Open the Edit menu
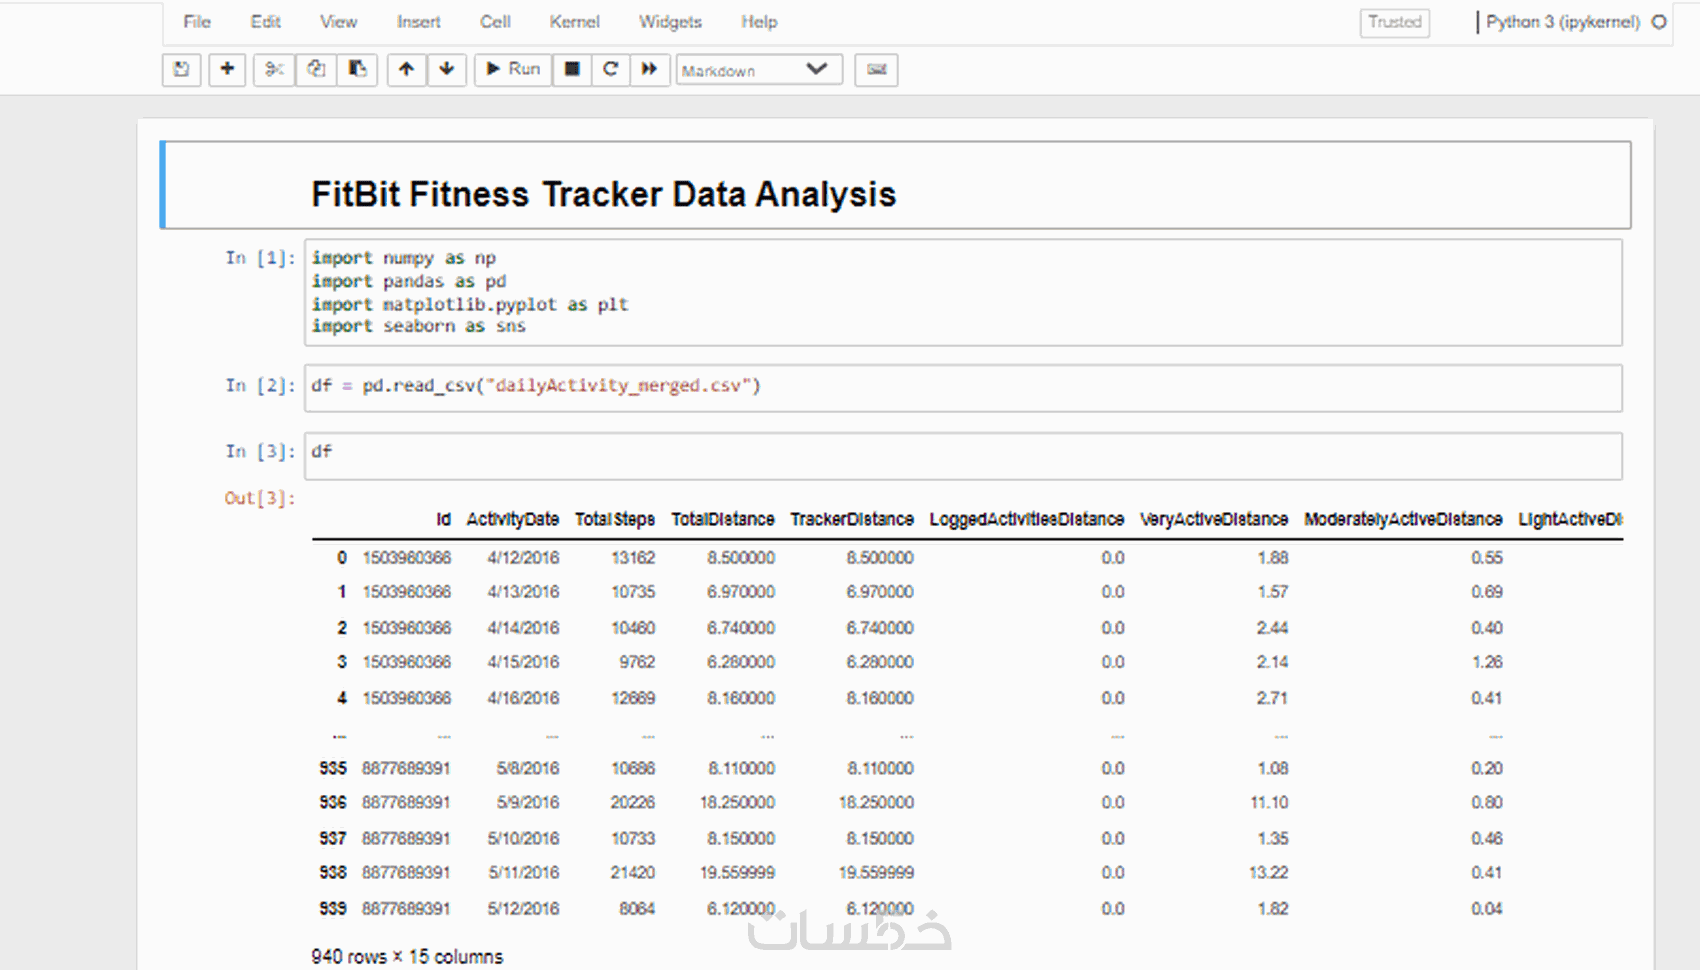Image resolution: width=1700 pixels, height=970 pixels. point(265,22)
